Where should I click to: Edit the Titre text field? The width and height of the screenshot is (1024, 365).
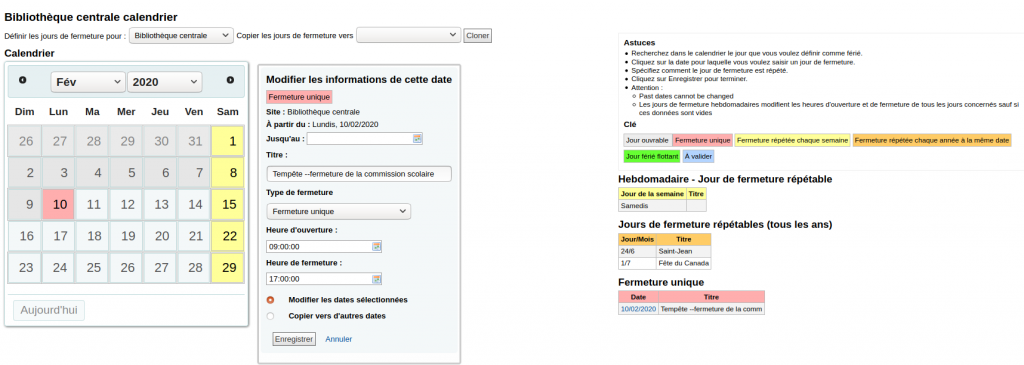[x=359, y=174]
